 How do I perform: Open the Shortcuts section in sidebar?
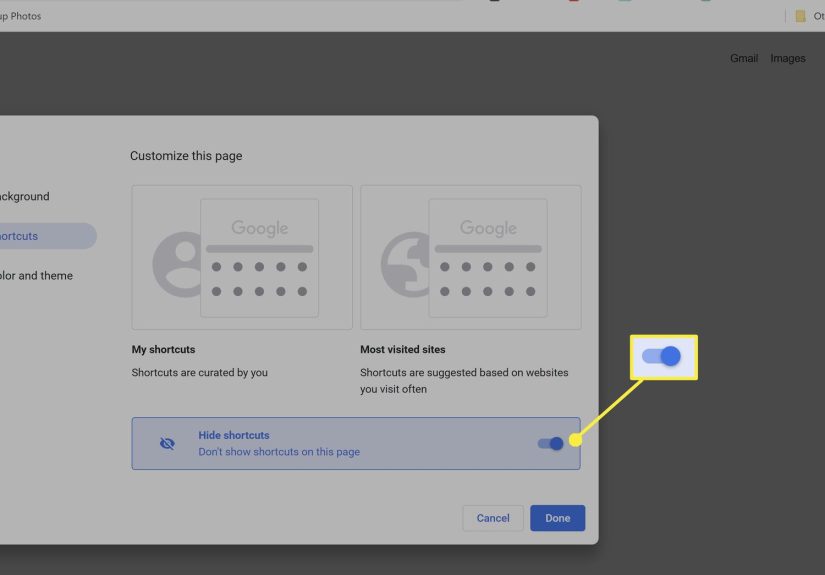pos(47,236)
